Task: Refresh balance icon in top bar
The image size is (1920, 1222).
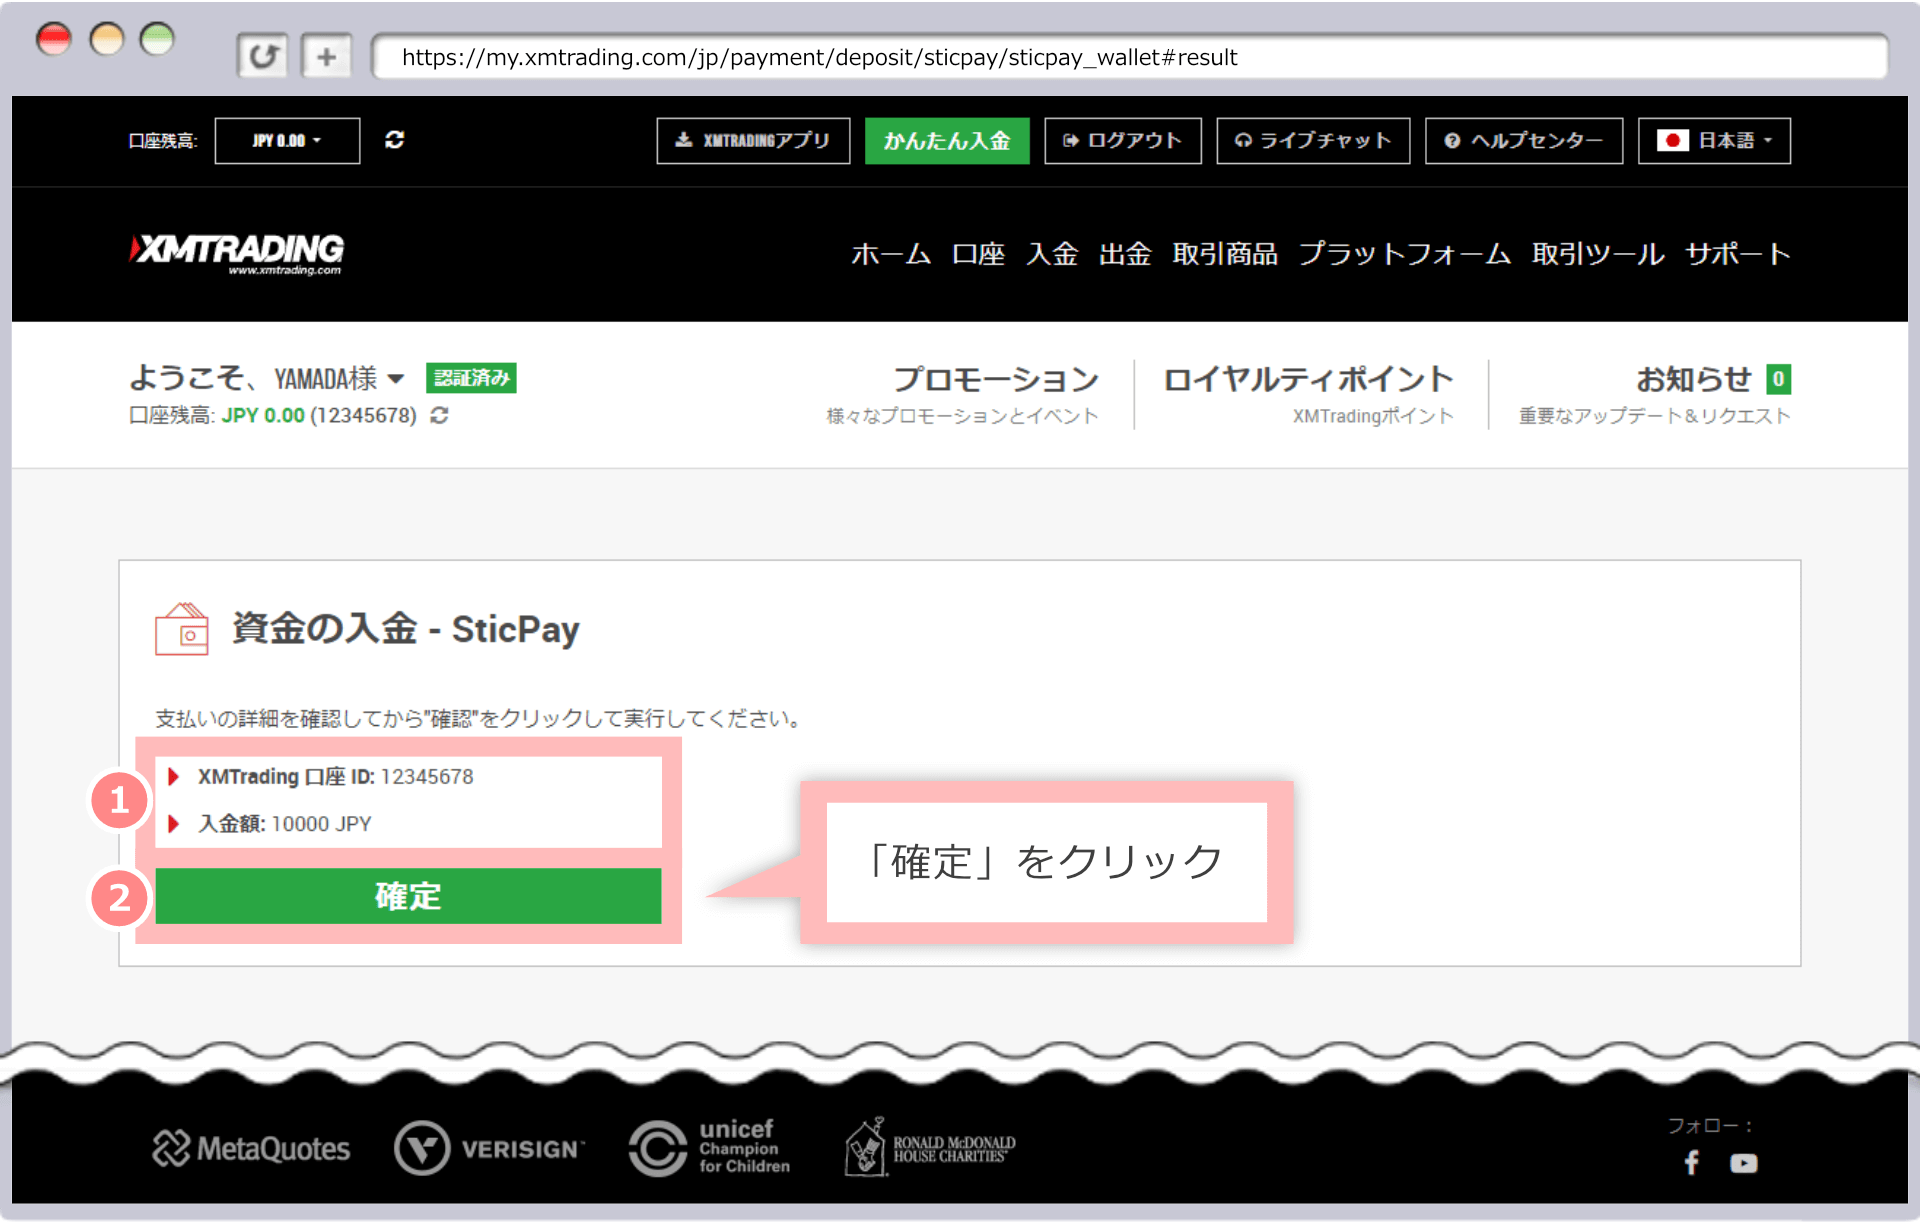Action: (395, 140)
